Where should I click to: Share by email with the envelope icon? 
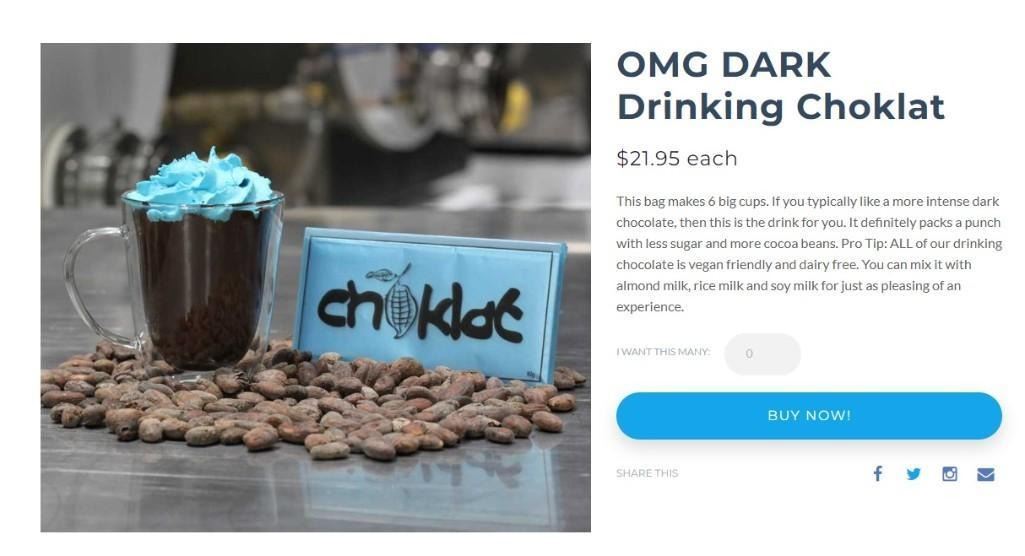click(986, 474)
